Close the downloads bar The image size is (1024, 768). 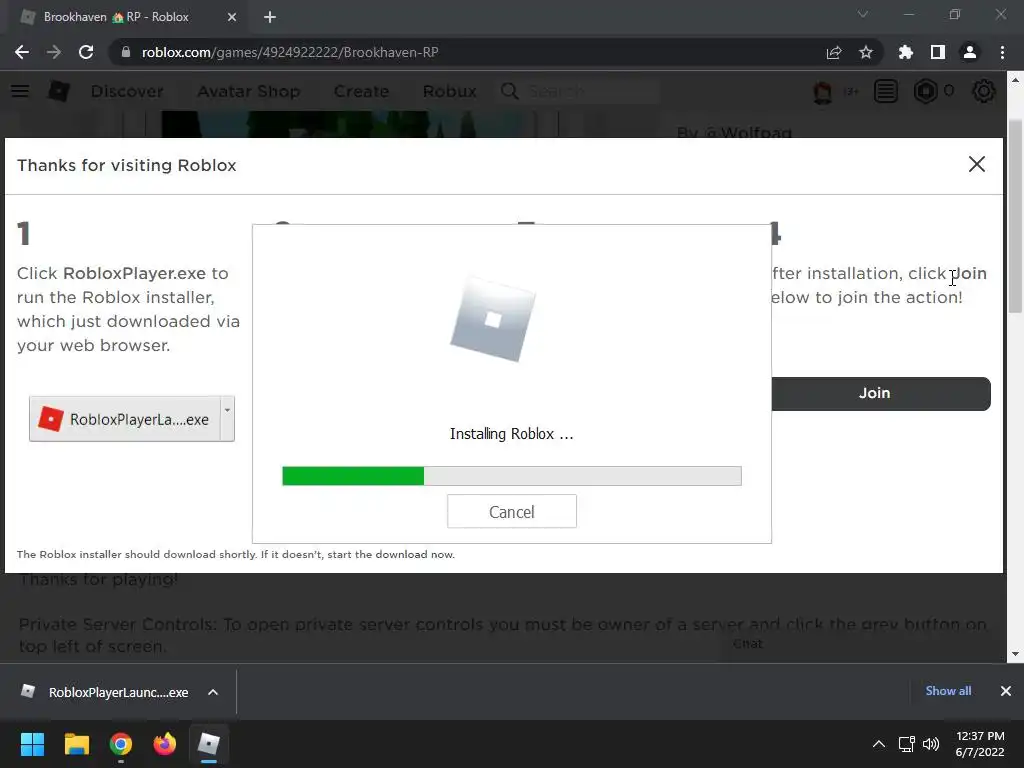tap(1006, 691)
